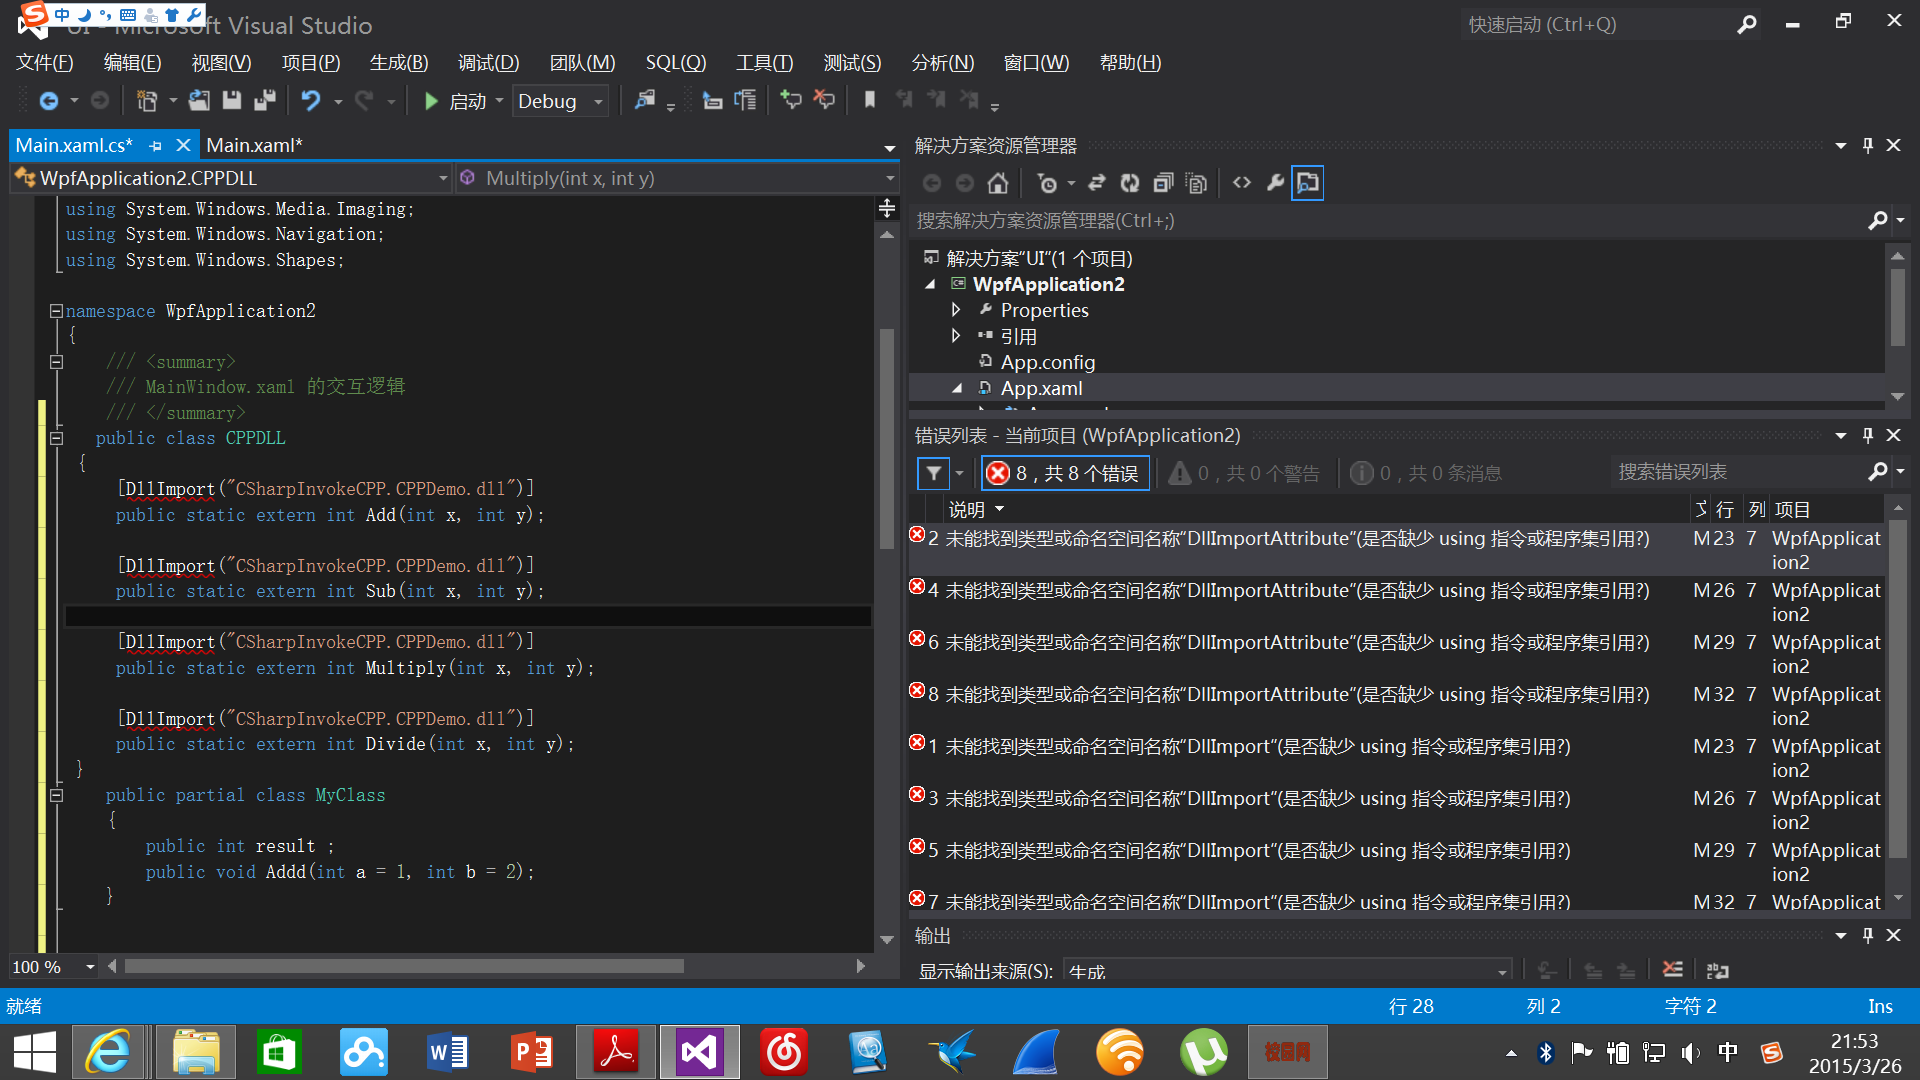
Task: Click the Collapse All icon in Solution Explorer
Action: (x=1163, y=183)
